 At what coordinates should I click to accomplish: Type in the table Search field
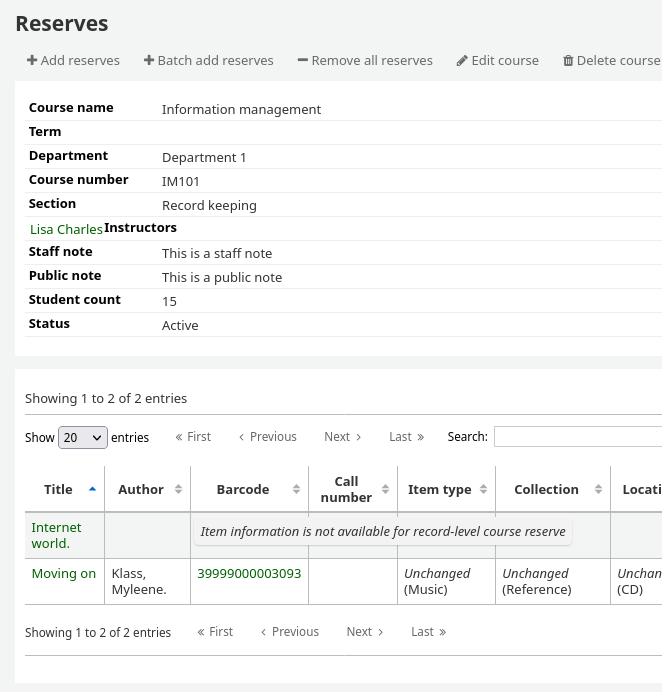coord(578,437)
